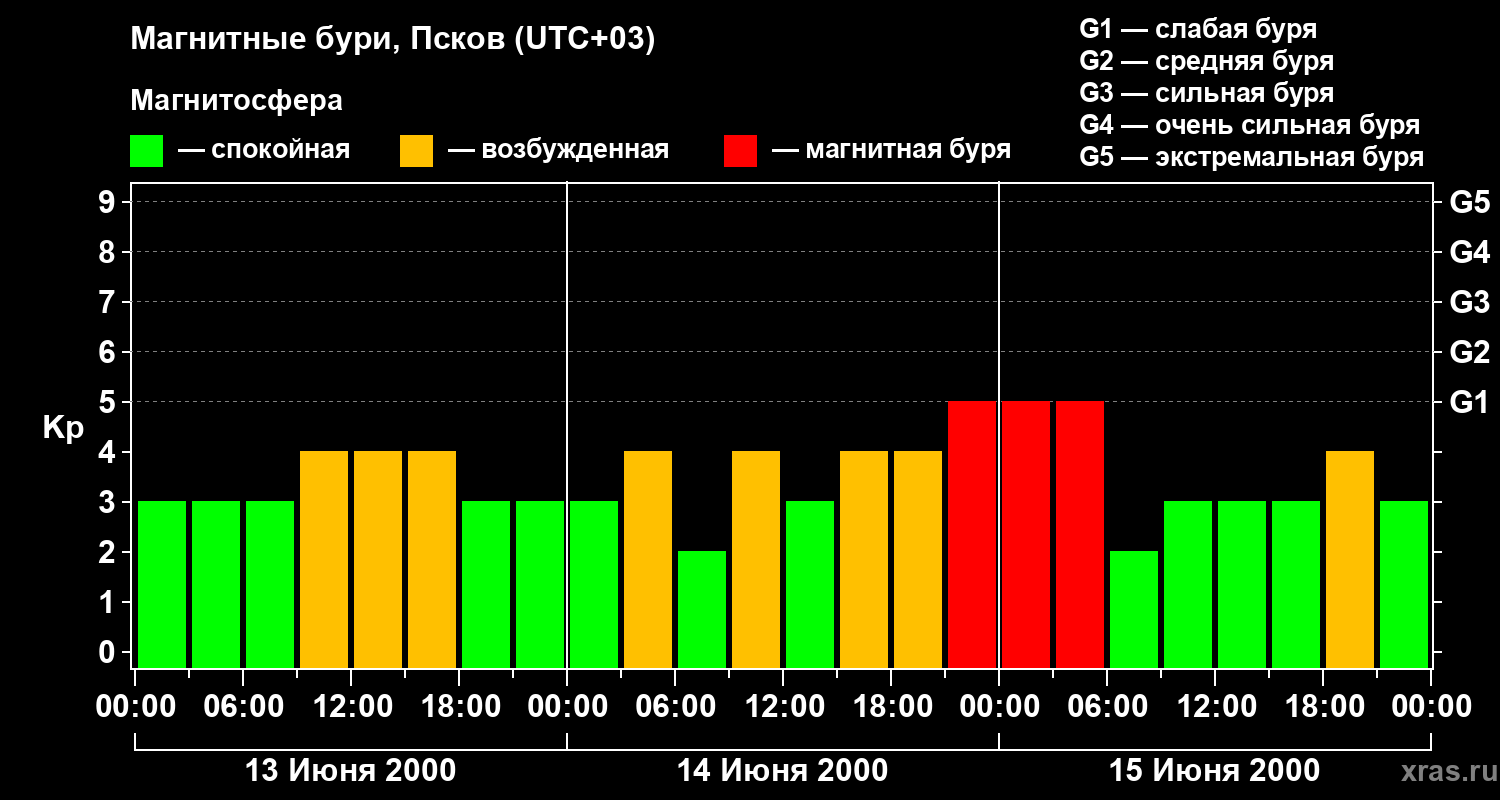1500x800 pixels.
Task: Click the green «спокойная» legend swatch
Action: tap(147, 151)
